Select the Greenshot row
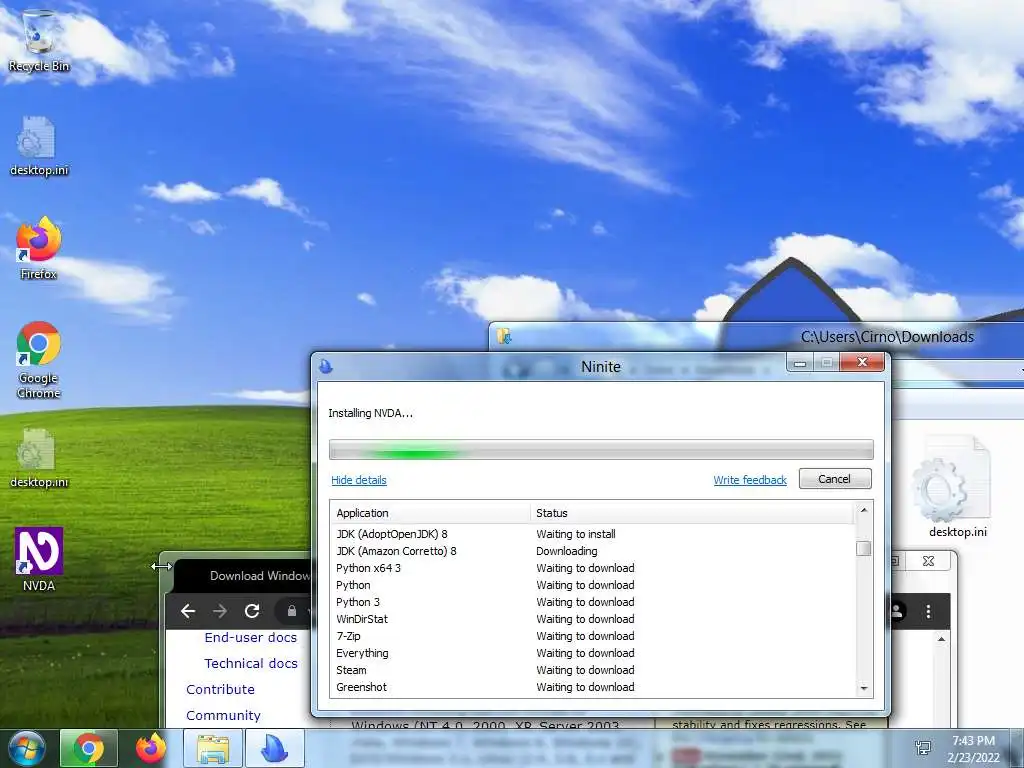The image size is (1024, 768). click(x=593, y=687)
